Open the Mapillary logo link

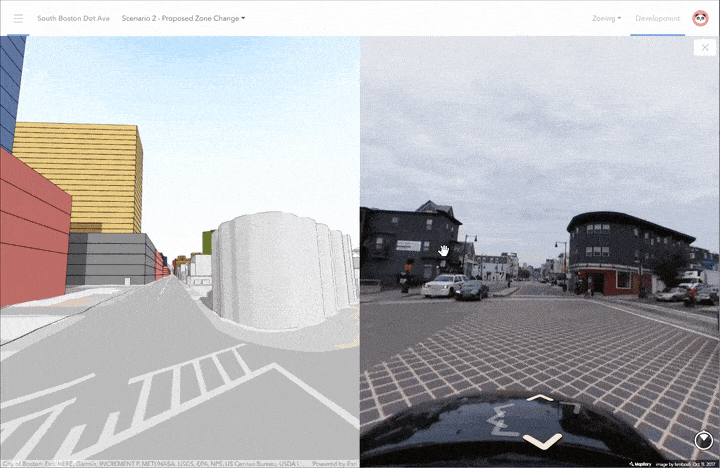640,464
